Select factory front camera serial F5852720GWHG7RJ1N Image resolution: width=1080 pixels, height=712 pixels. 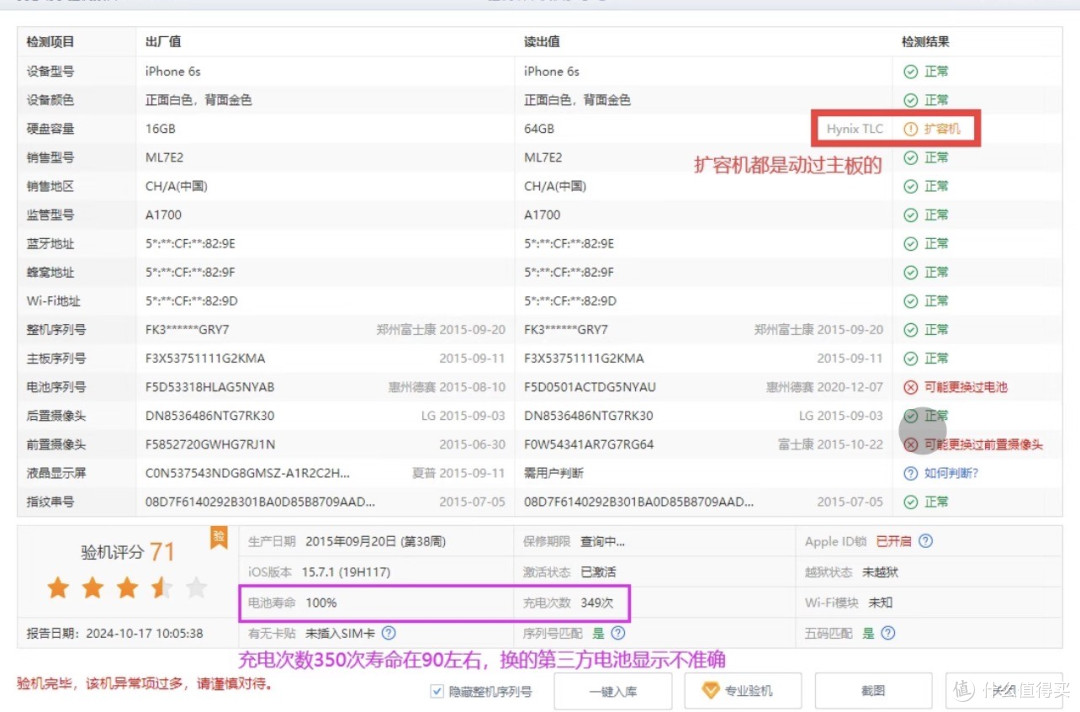tap(210, 445)
